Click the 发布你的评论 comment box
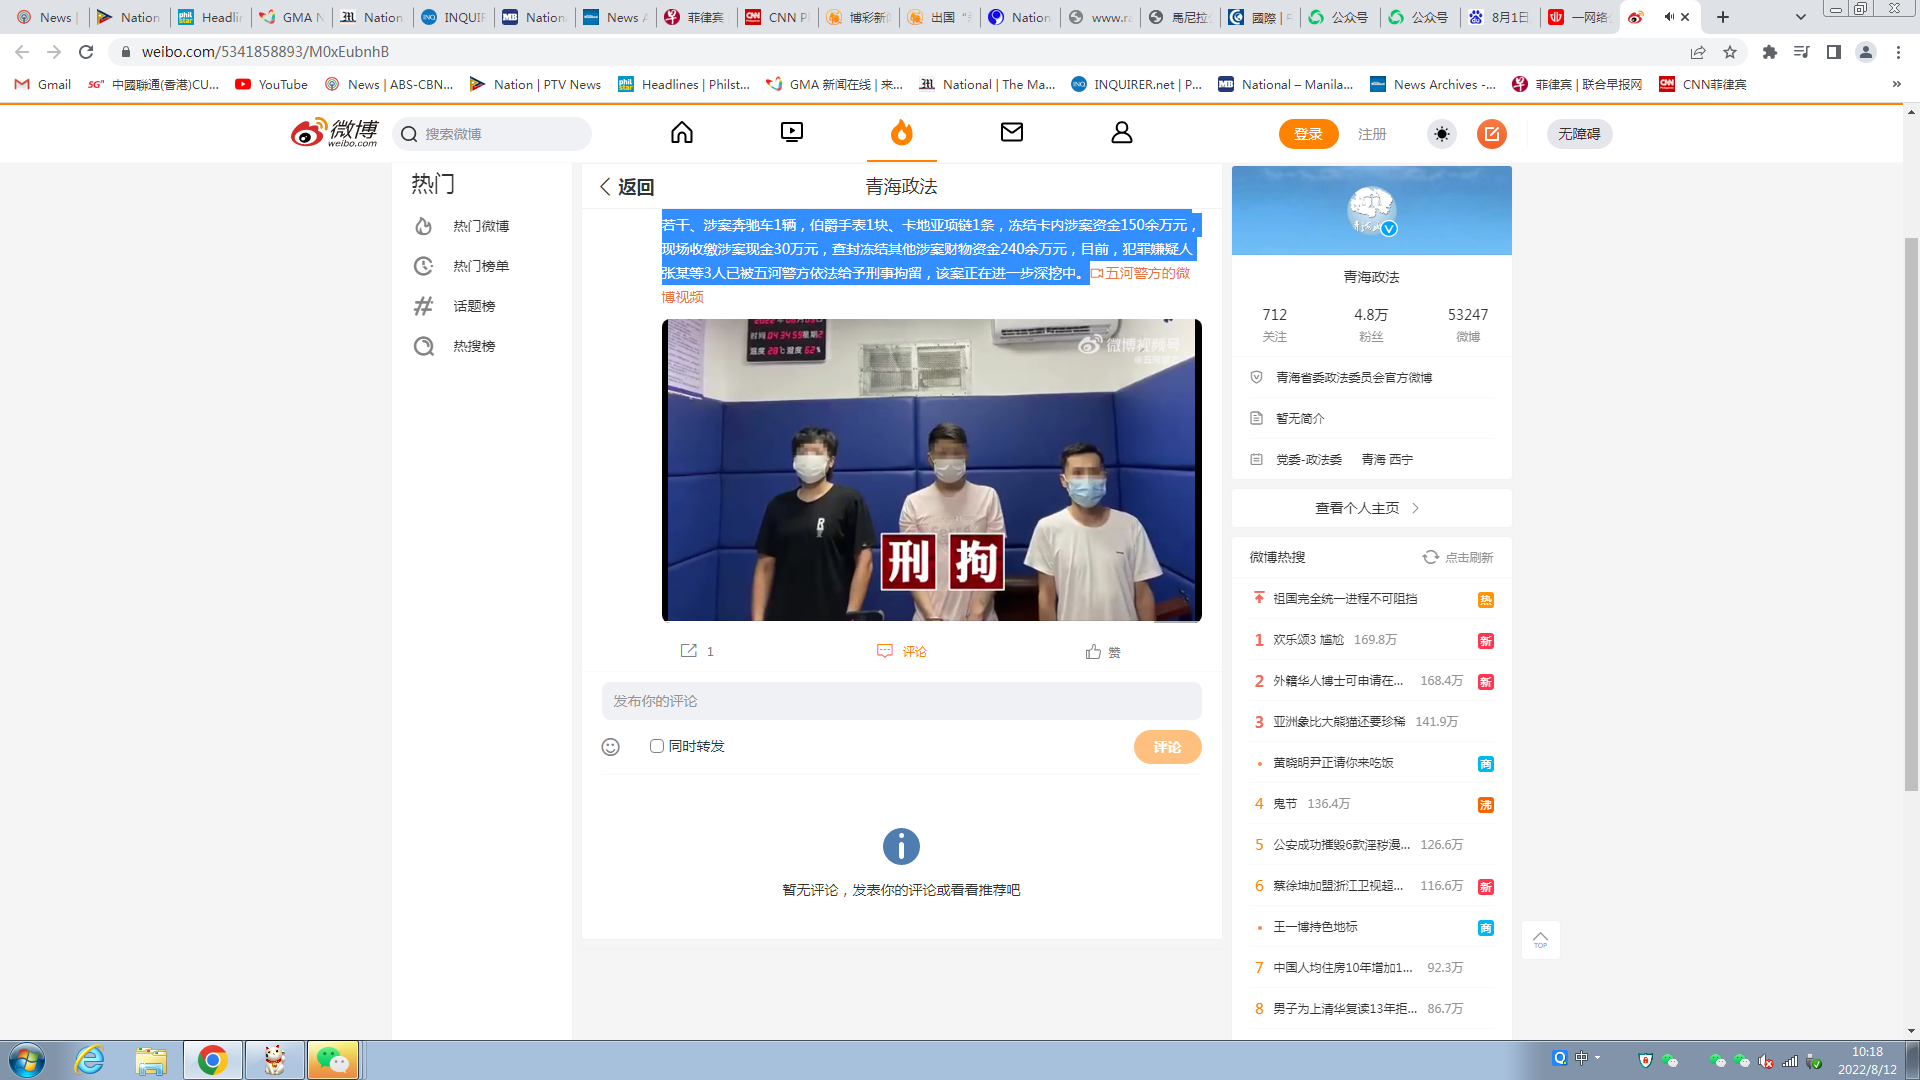1920x1080 pixels. click(x=902, y=701)
